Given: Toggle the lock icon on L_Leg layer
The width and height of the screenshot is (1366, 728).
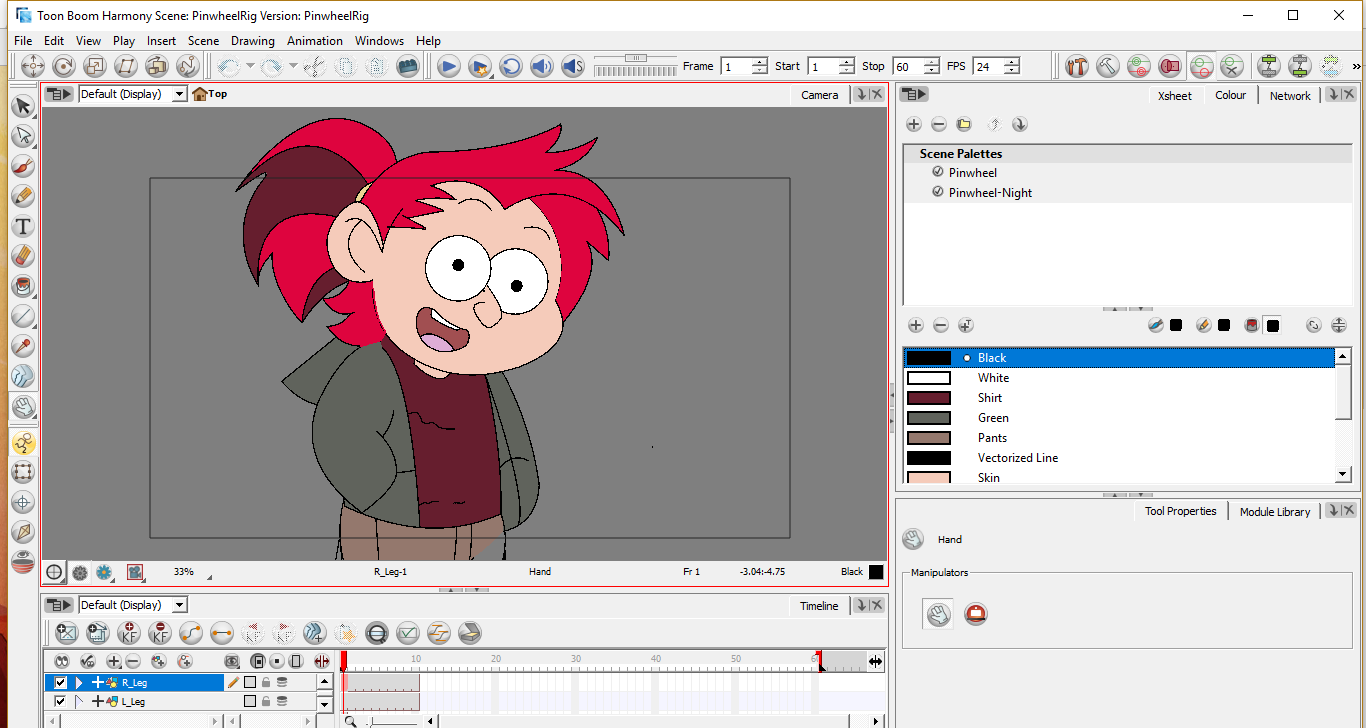Looking at the screenshot, I should pyautogui.click(x=266, y=701).
